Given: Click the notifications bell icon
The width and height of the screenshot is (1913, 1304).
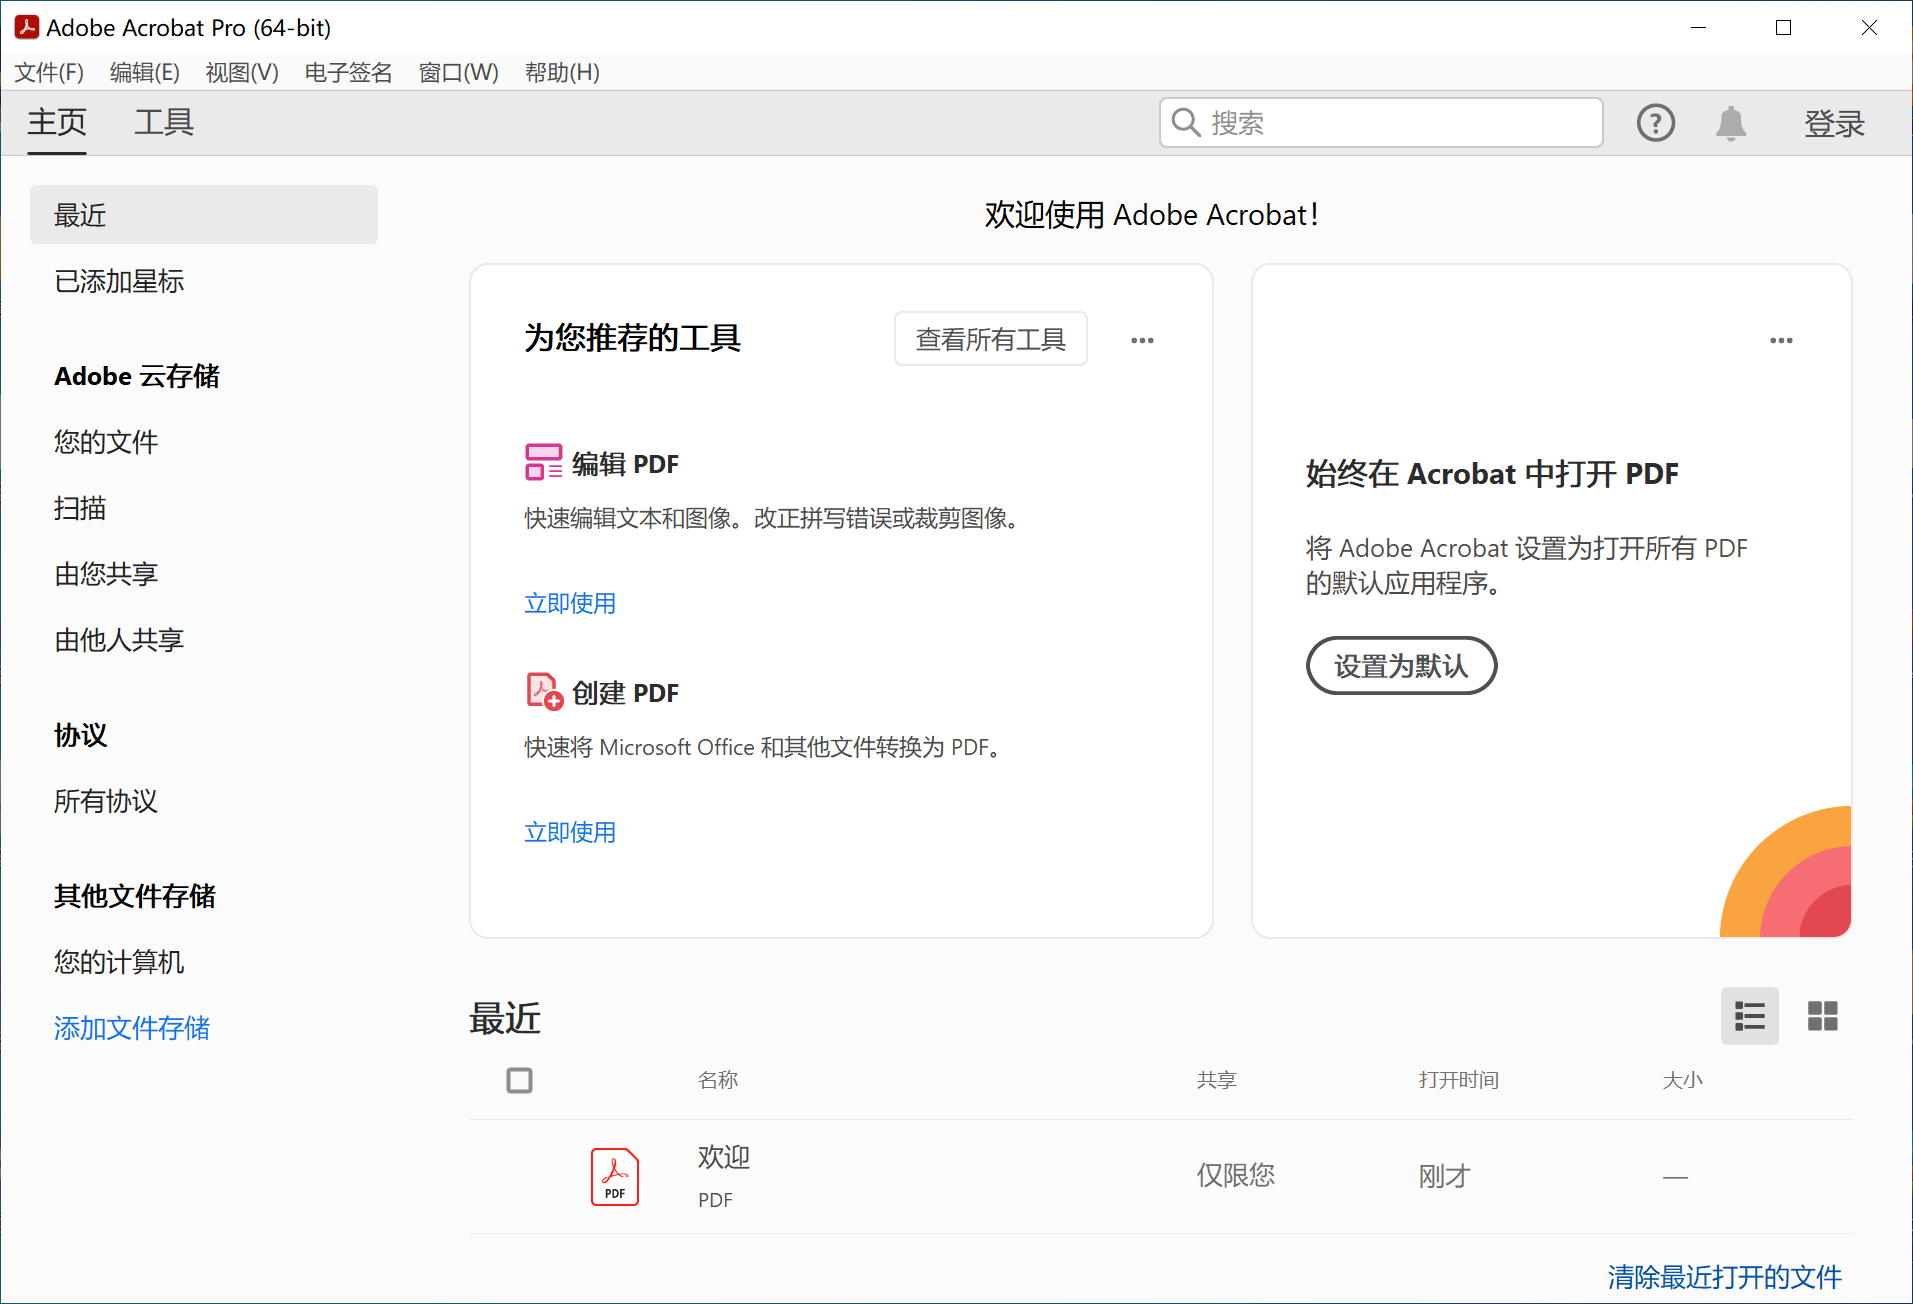Looking at the screenshot, I should (x=1731, y=122).
